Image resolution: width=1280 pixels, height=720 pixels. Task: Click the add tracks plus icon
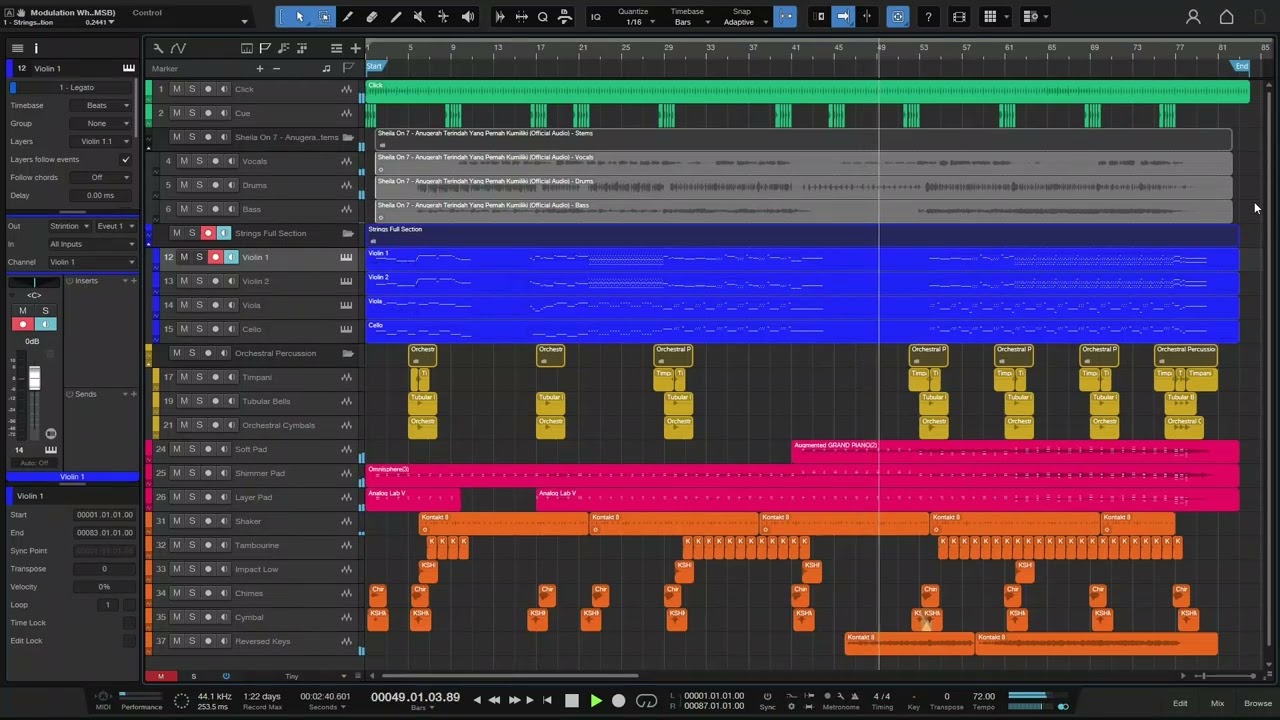pyautogui.click(x=355, y=48)
